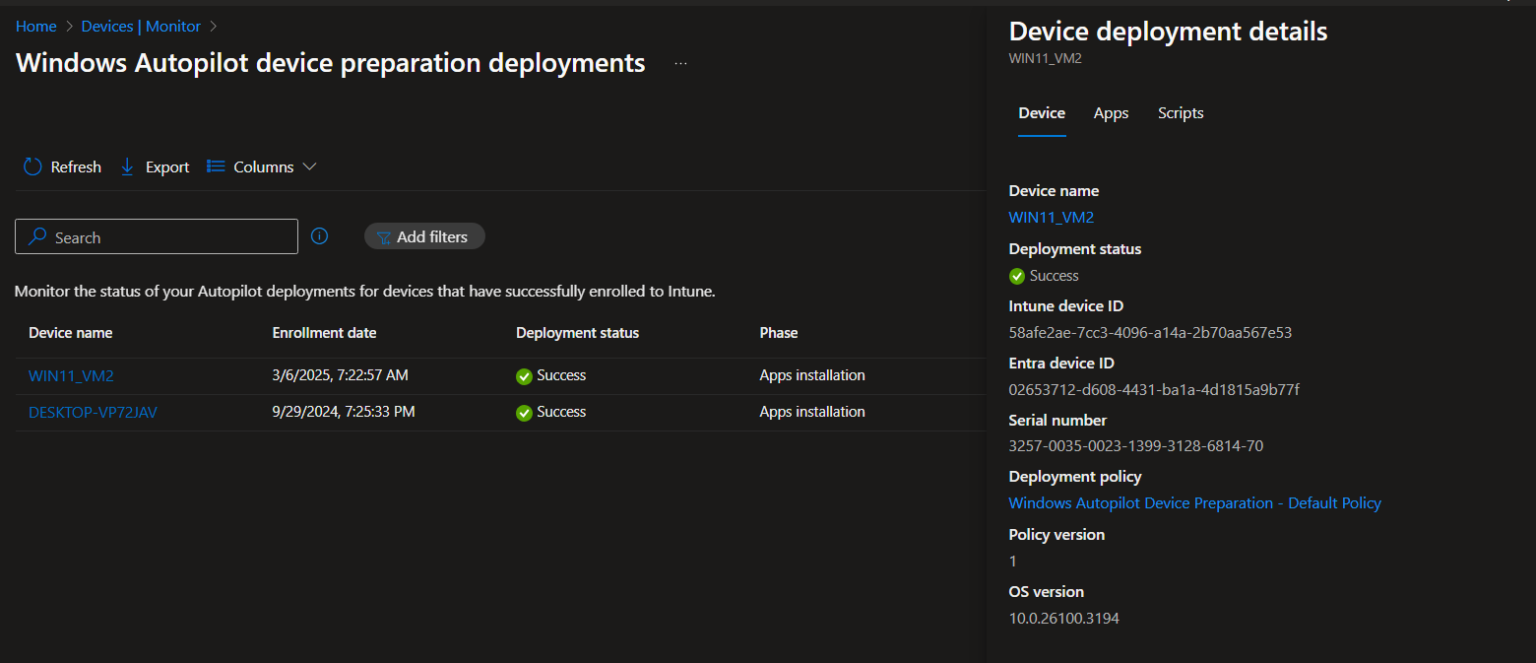Image resolution: width=1536 pixels, height=663 pixels.
Task: Click the Refresh icon to reload deployments
Action: pyautogui.click(x=31, y=166)
